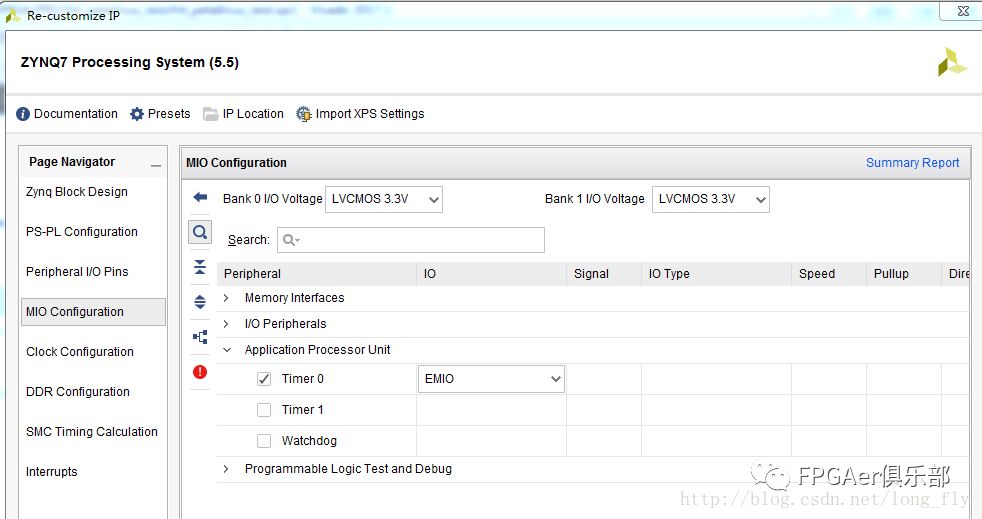
Task: Click the IO column header
Action: pos(492,274)
